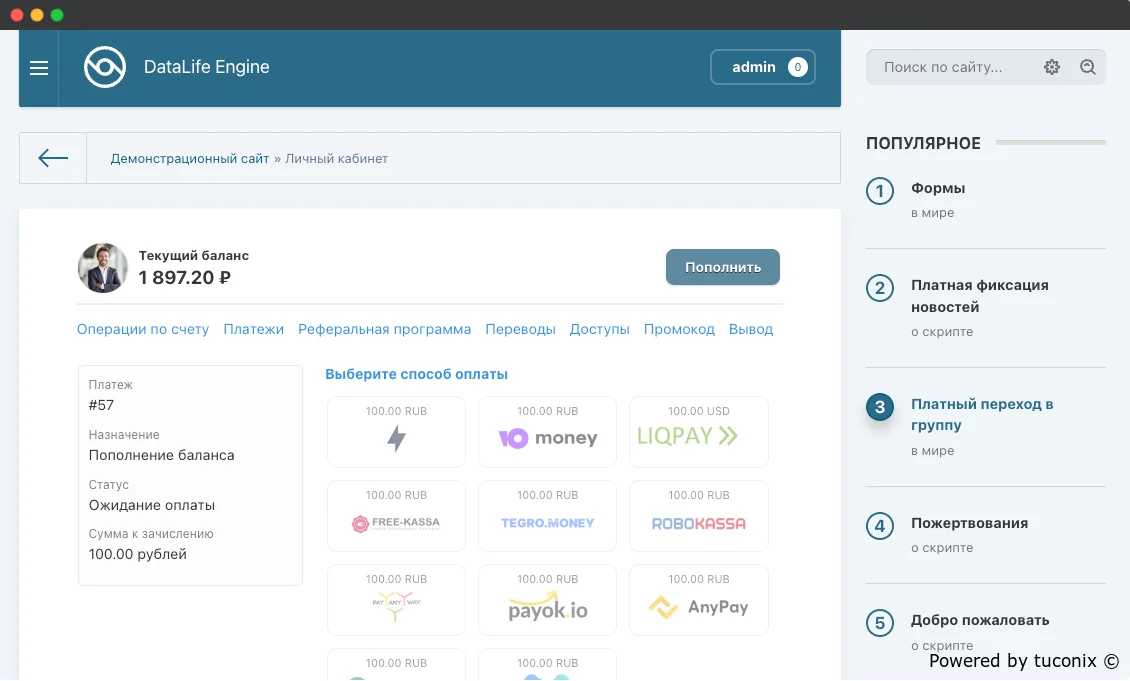This screenshot has width=1130, height=681.
Task: Open the admin user menu
Action: 762,67
